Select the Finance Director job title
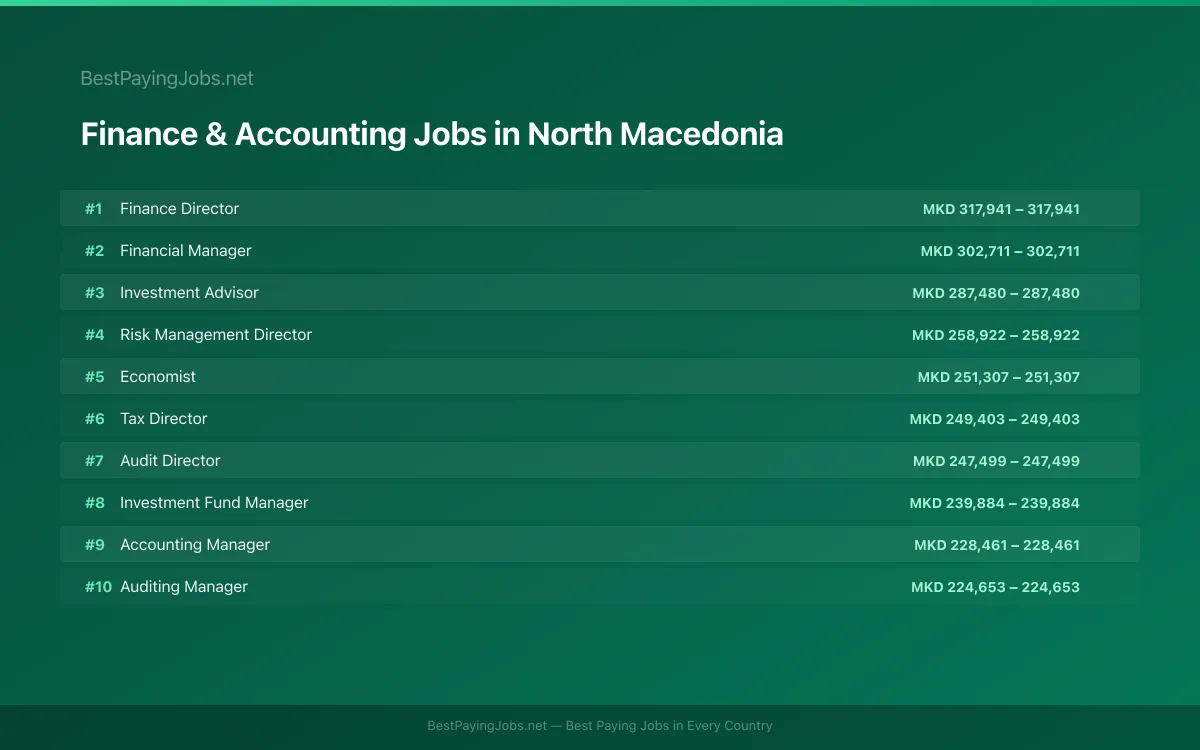This screenshot has height=750, width=1200. [x=179, y=208]
